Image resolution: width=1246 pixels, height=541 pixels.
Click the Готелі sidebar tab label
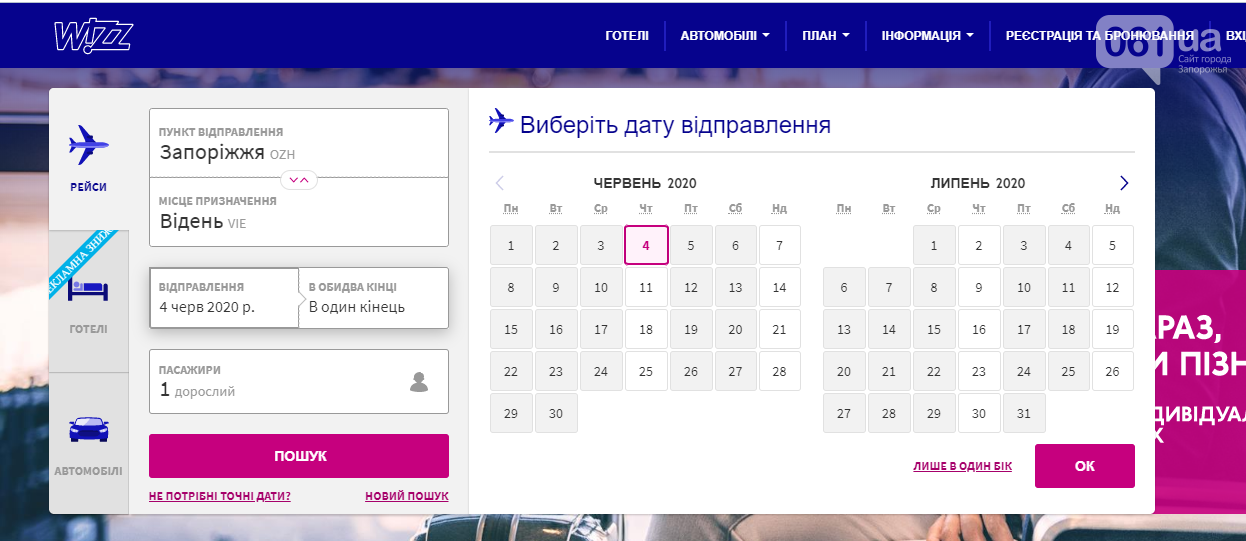pyautogui.click(x=89, y=329)
